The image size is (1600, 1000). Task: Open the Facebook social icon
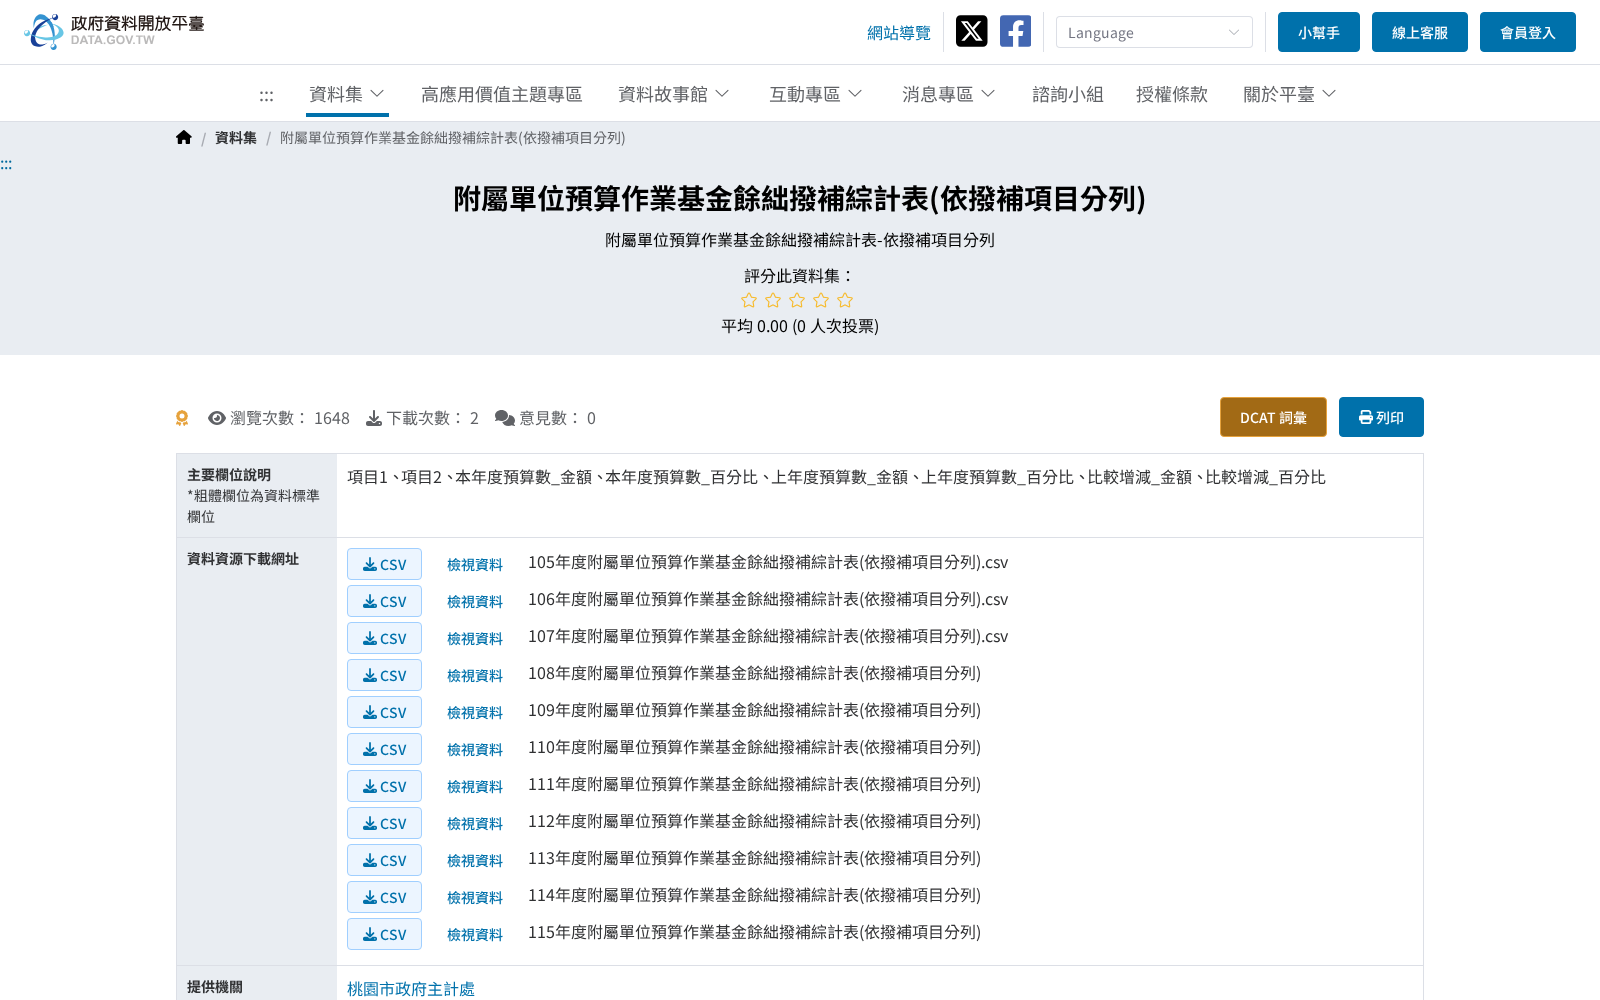(x=1015, y=31)
